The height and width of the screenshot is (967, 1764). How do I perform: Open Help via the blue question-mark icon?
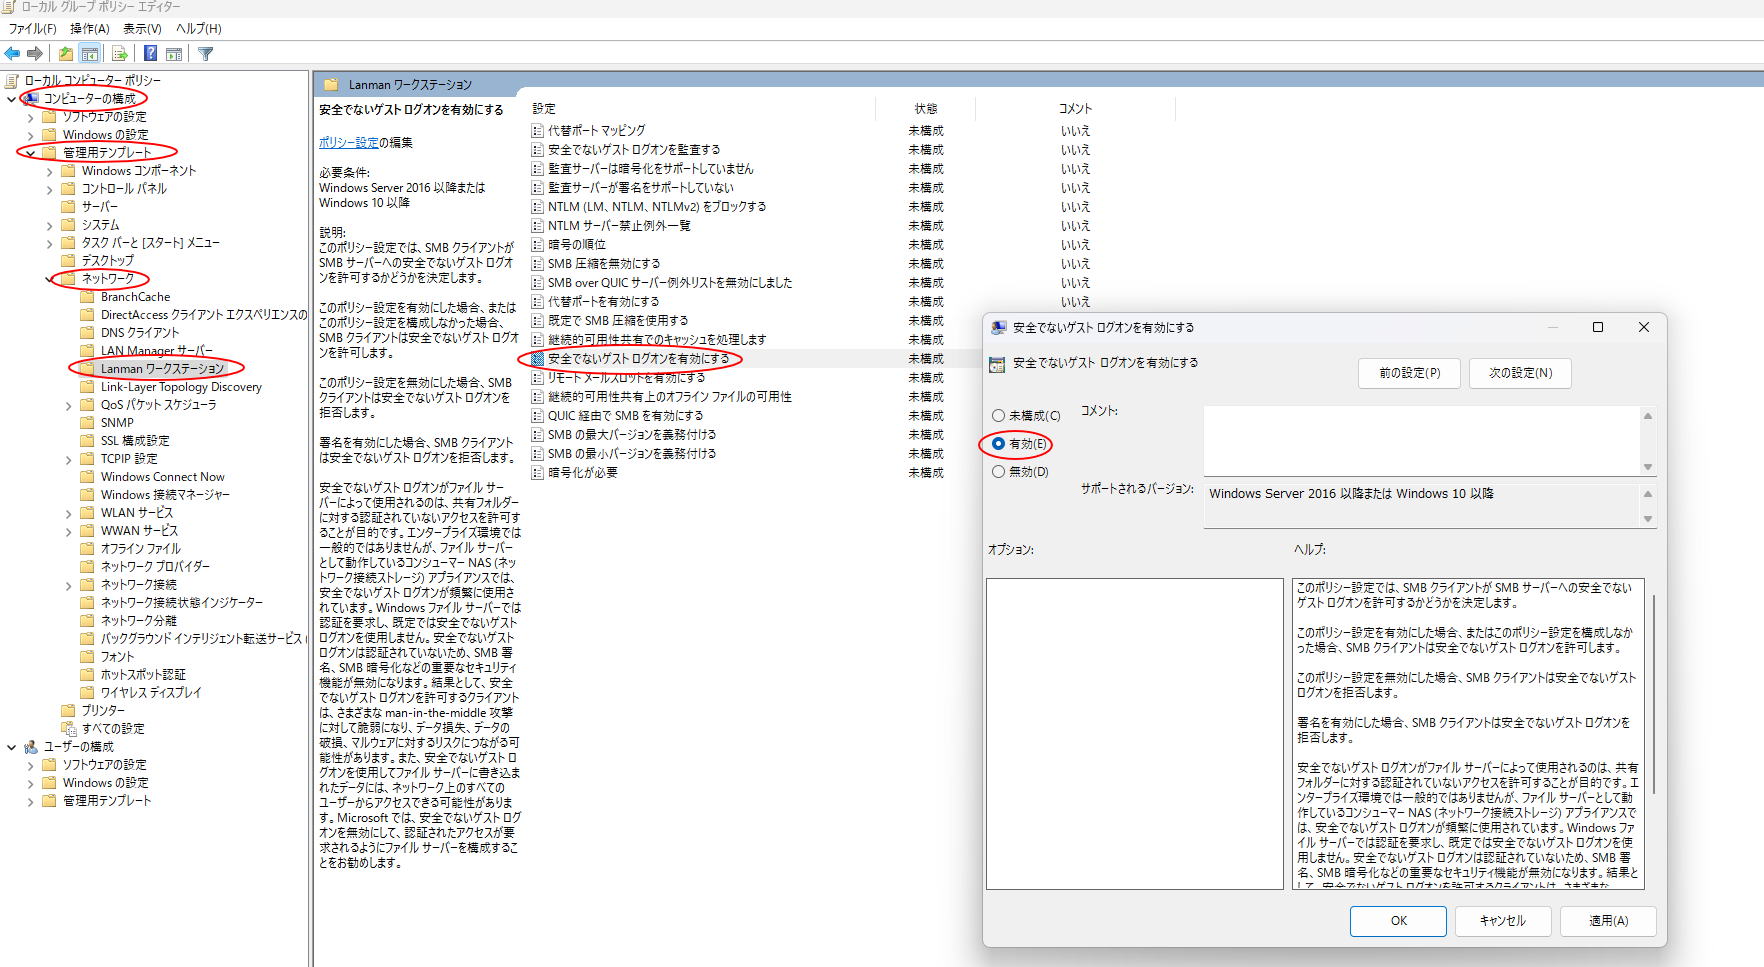coord(150,54)
